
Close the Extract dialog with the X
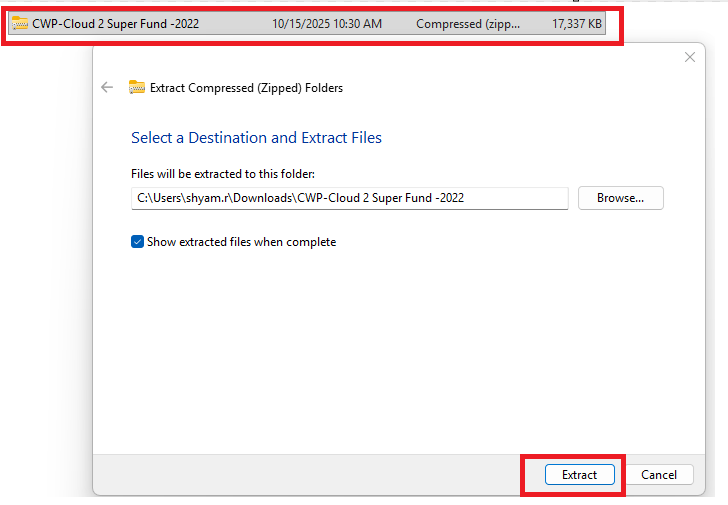(689, 58)
